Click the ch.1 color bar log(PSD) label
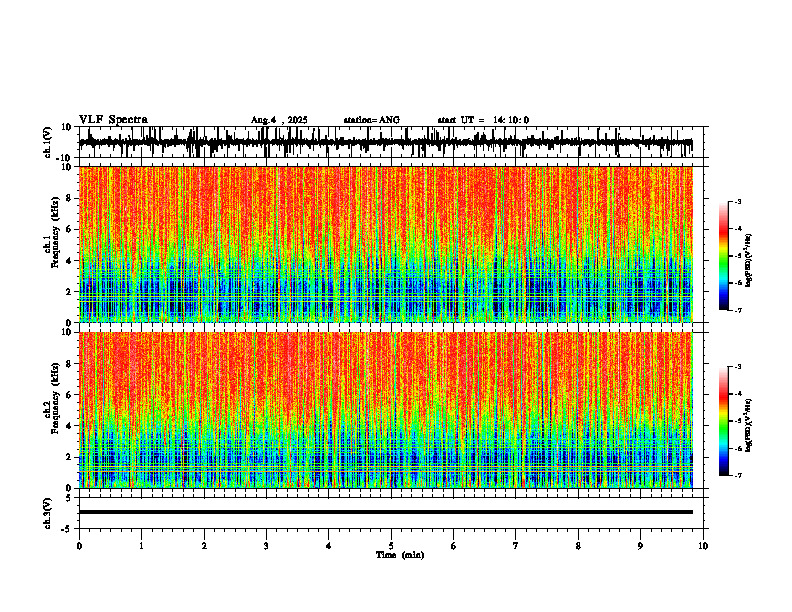Image resolution: width=792 pixels, height=612 pixels. coord(749,261)
